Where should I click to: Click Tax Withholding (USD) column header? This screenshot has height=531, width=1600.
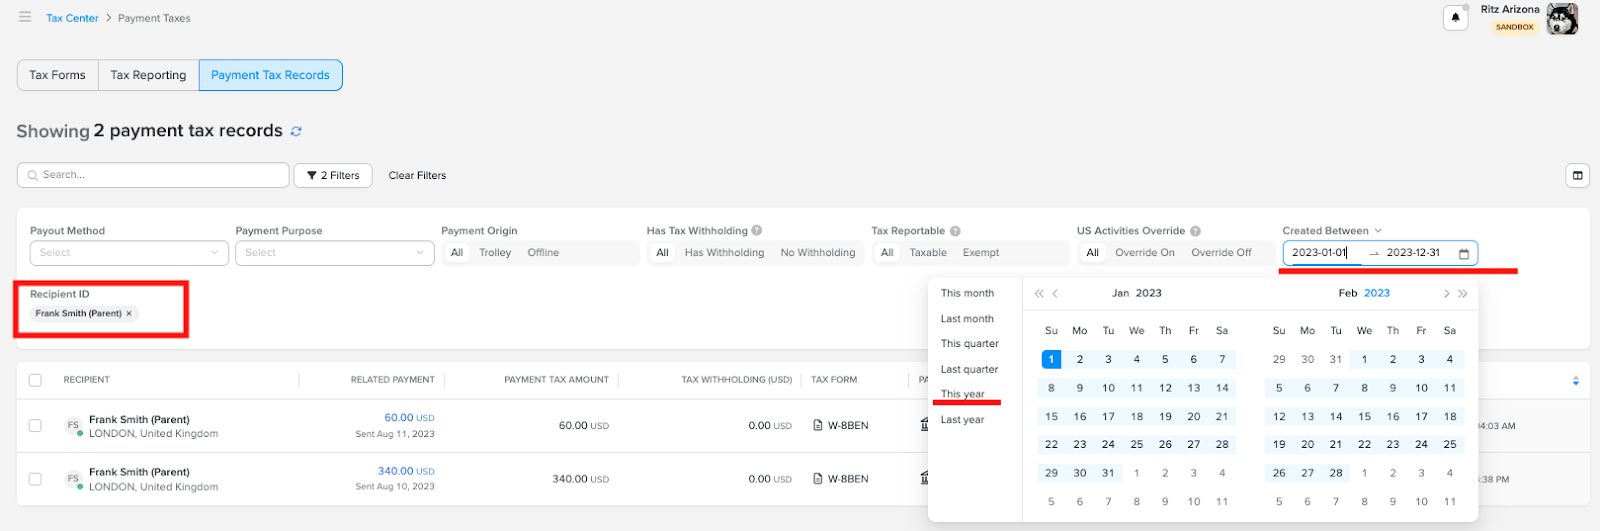(736, 380)
